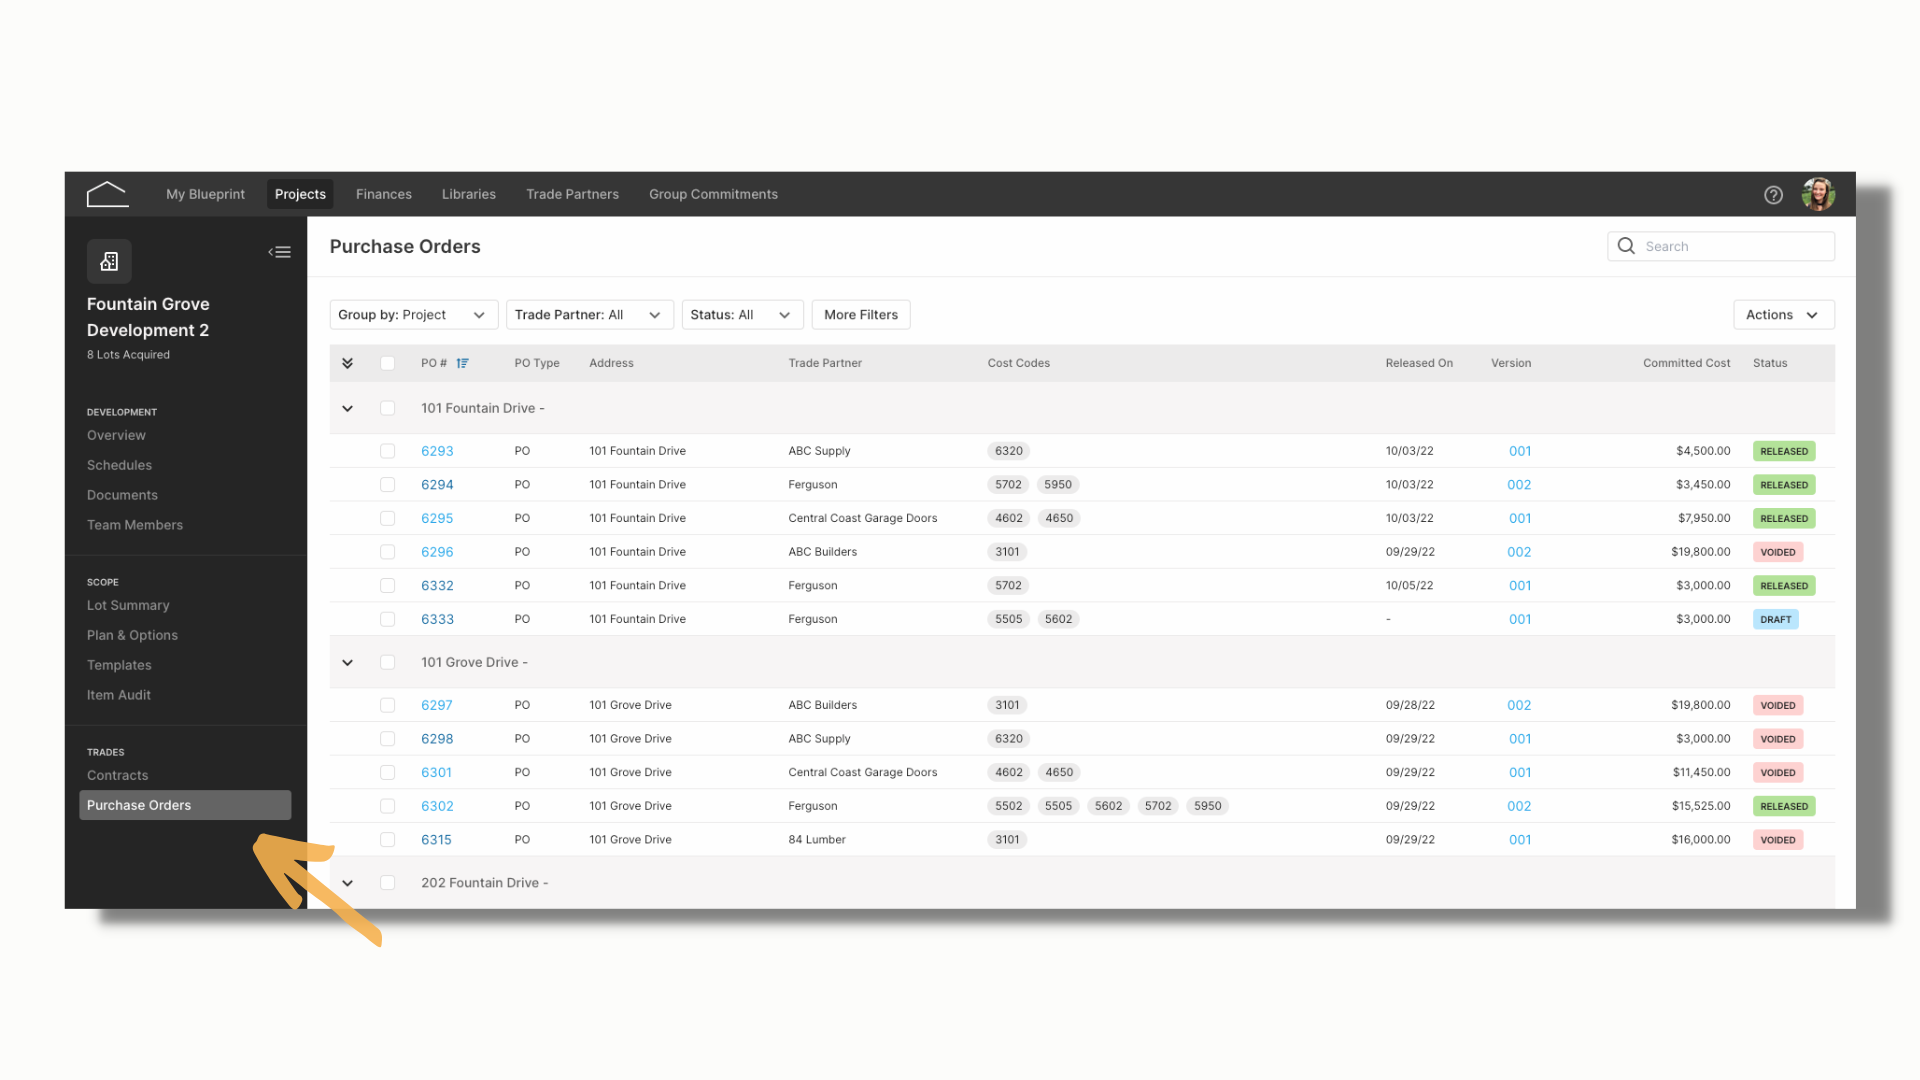
Task: Collapse the sidebar menu icon
Action: point(280,252)
